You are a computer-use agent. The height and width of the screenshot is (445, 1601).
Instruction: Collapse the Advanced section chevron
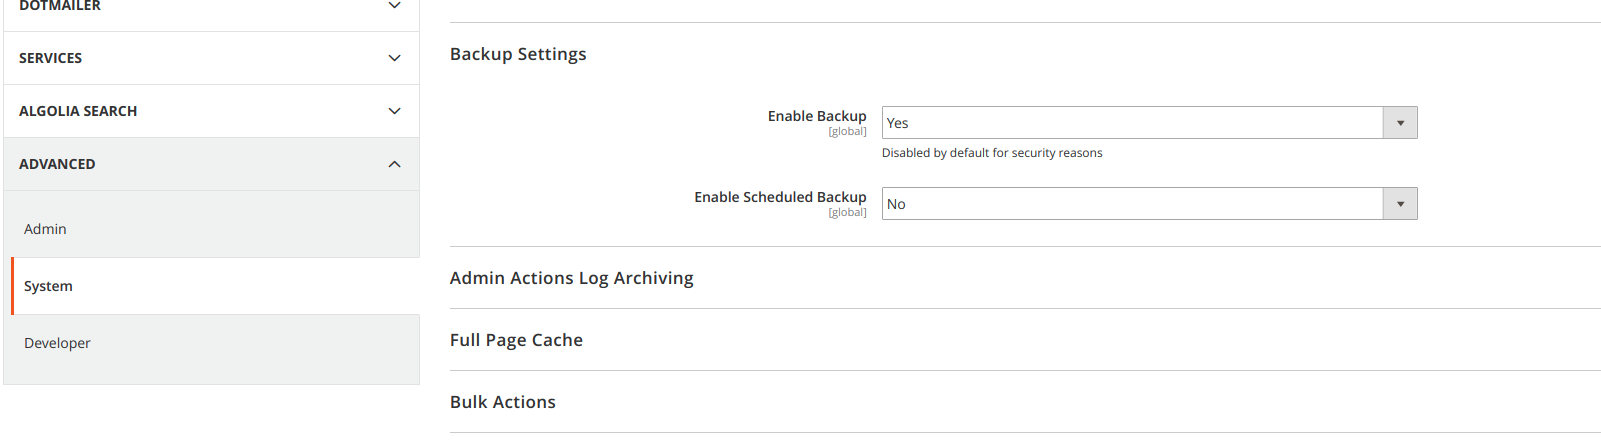point(395,164)
